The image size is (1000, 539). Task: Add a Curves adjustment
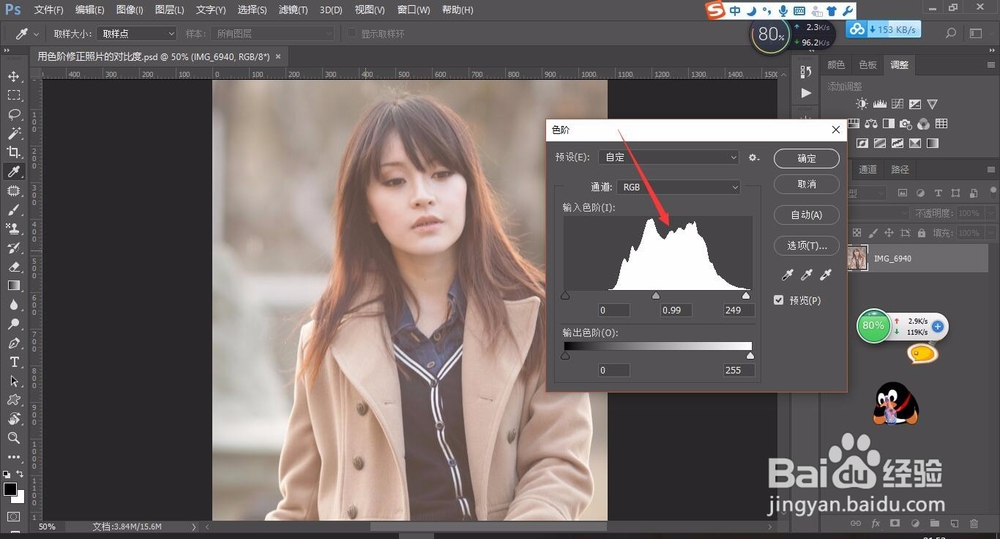coord(897,104)
